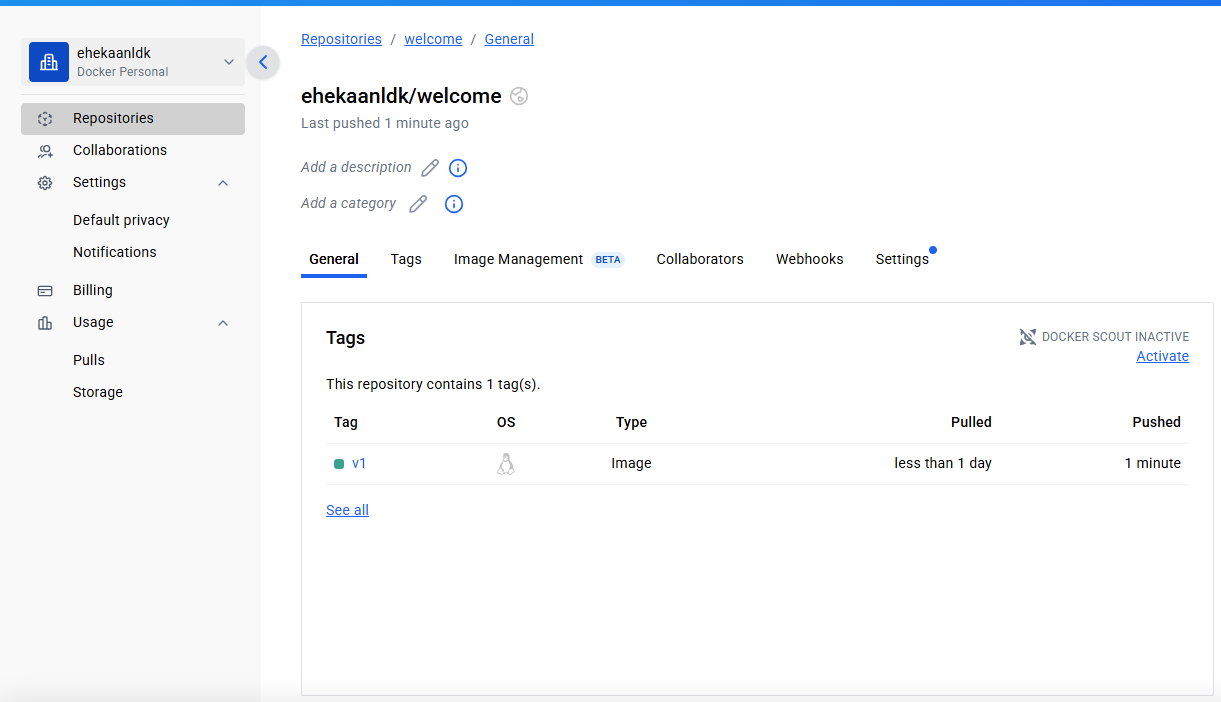Click the Image type cell for v1
Screen dimensions: 1221x702
point(631,463)
